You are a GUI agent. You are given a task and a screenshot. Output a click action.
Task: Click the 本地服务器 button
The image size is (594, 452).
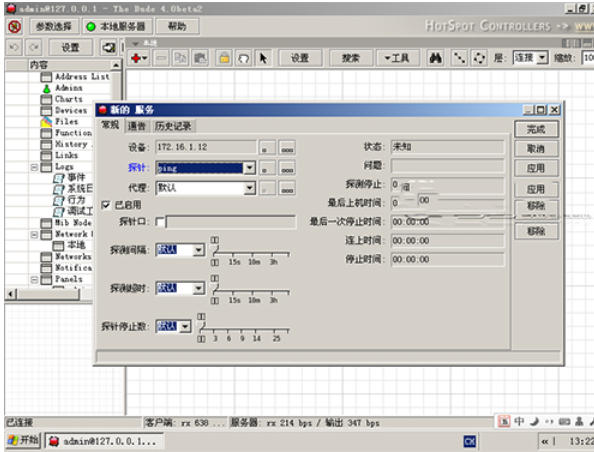click(x=117, y=27)
